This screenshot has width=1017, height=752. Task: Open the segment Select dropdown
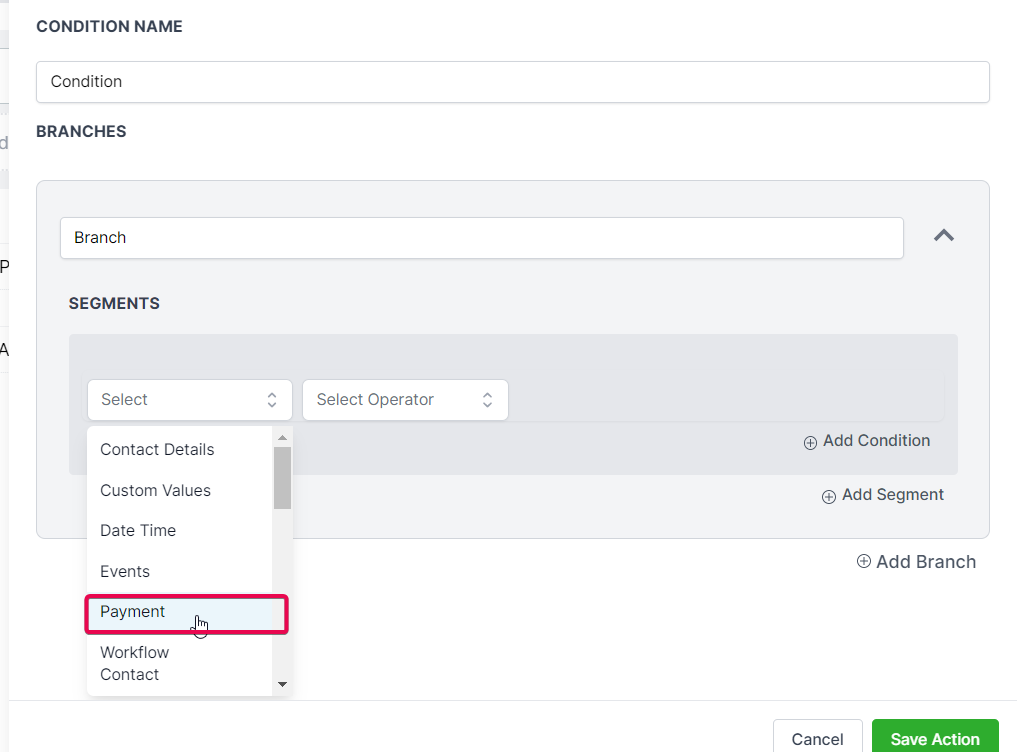tap(189, 400)
